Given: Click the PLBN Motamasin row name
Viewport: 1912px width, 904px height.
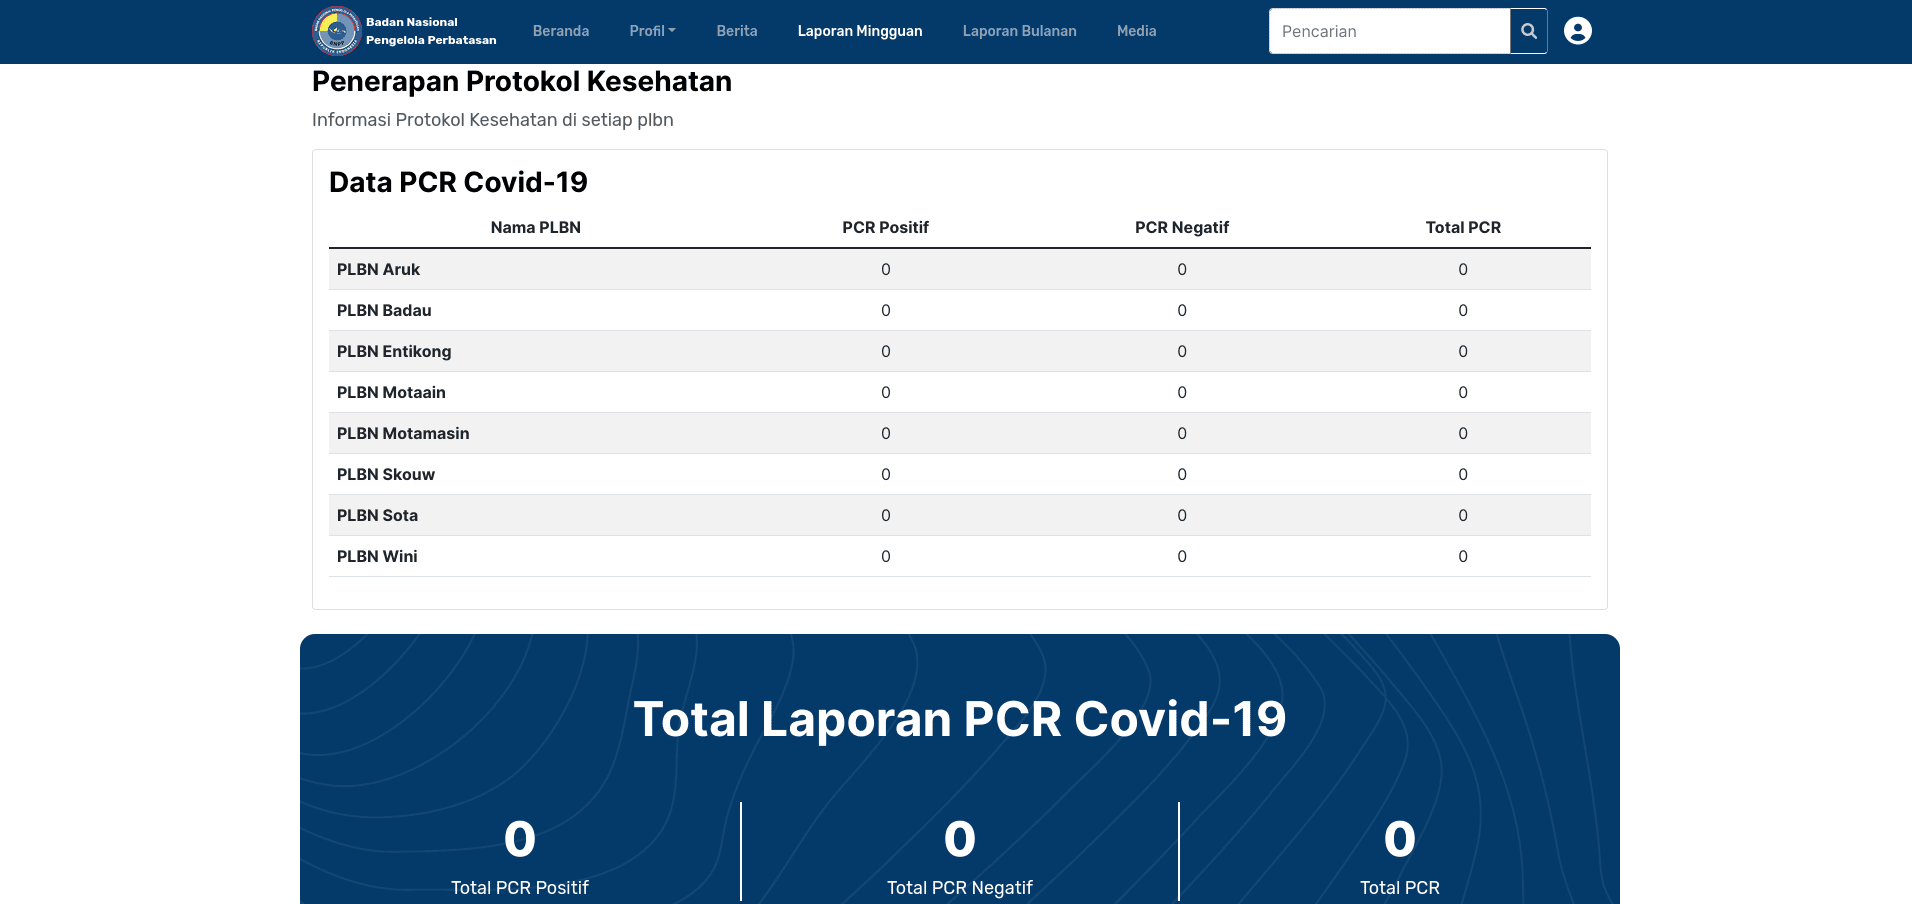Looking at the screenshot, I should [x=403, y=434].
